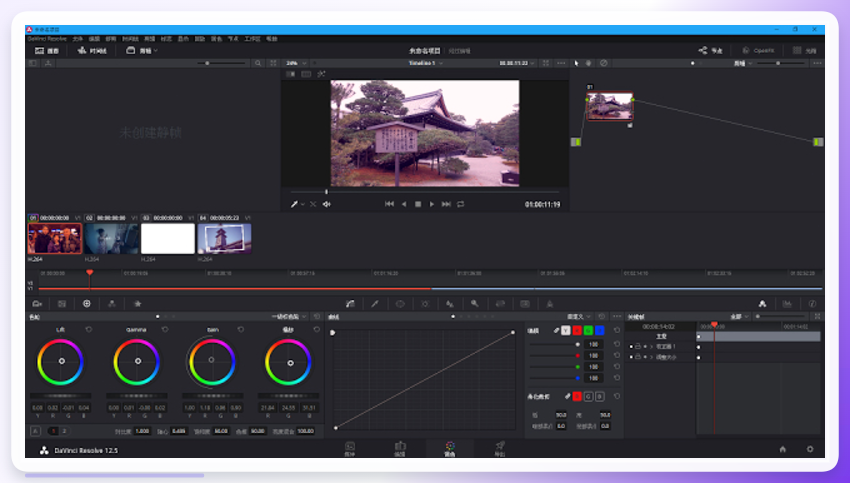This screenshot has height=483, width=850.
Task: Open the color wheels mode dropdown
Action: click(289, 317)
